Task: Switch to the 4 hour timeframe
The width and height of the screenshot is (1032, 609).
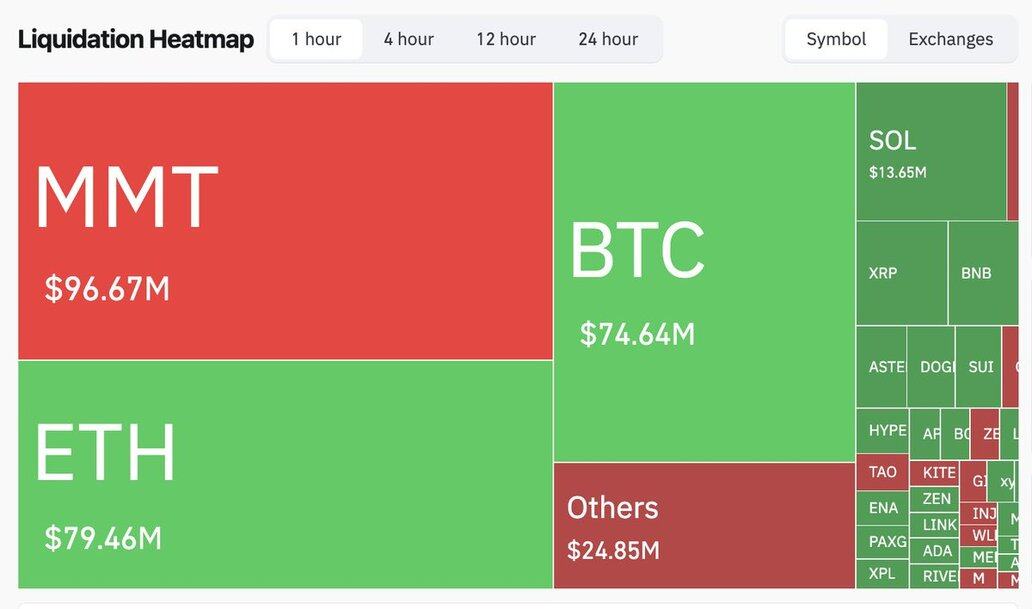Action: click(x=408, y=39)
